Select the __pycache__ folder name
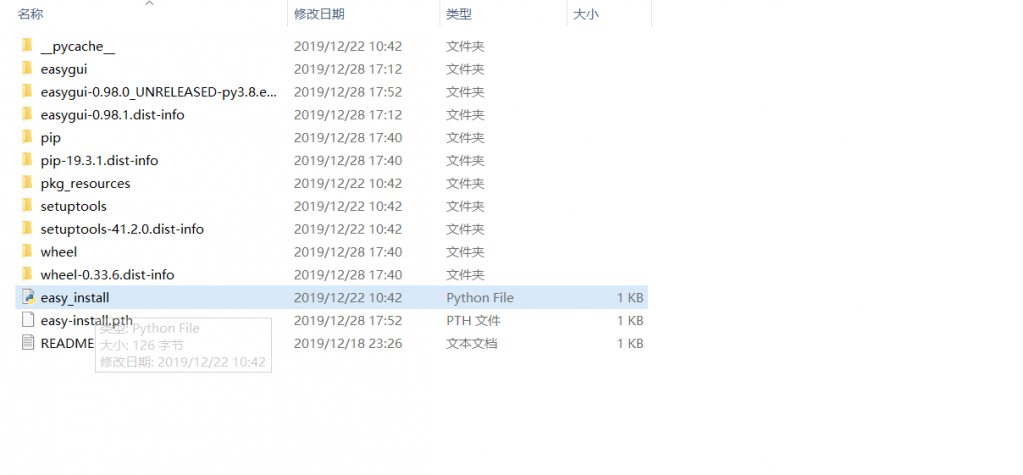Image resolution: width=1023 pixels, height=475 pixels. [x=78, y=47]
